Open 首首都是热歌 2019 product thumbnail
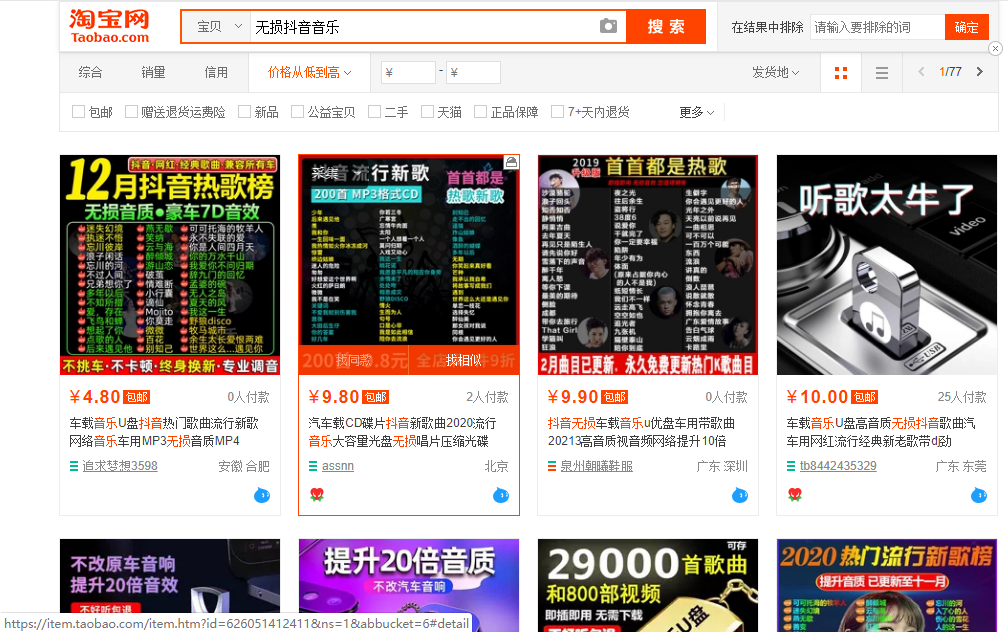1008x632 pixels. 648,265
